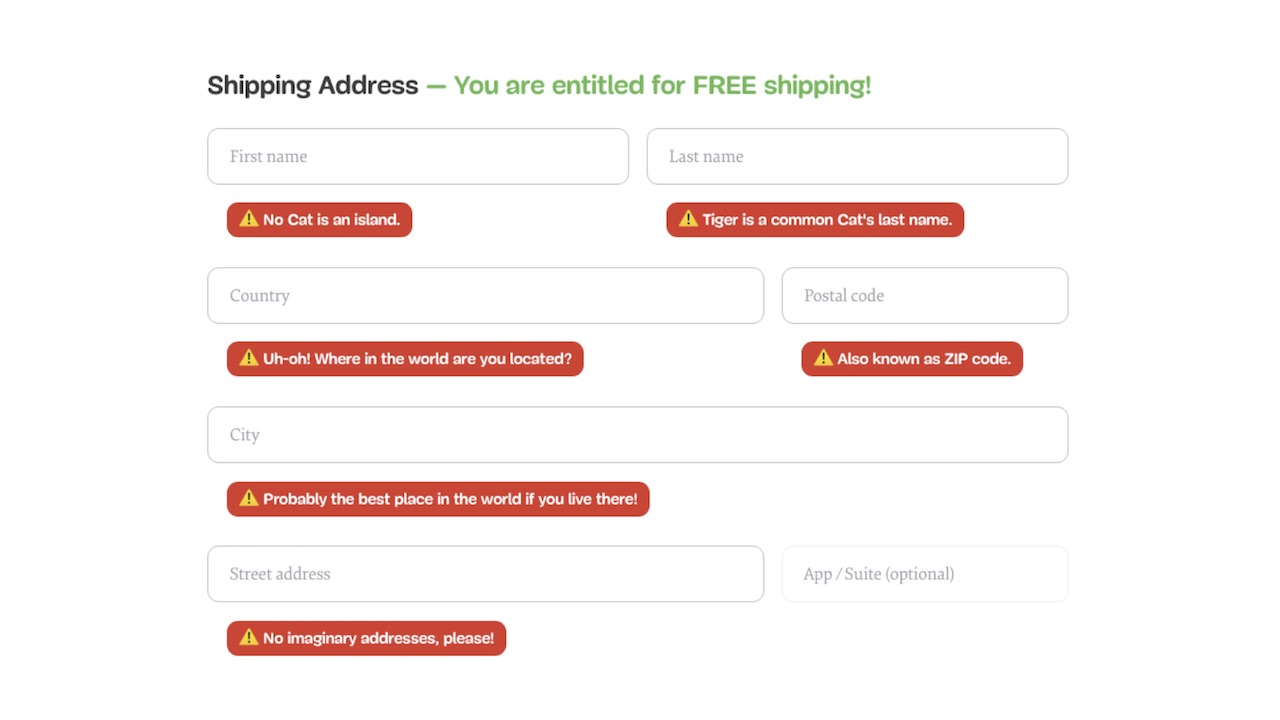This screenshot has width=1280, height=720.
Task: Click the Street address field
Action: [485, 574]
